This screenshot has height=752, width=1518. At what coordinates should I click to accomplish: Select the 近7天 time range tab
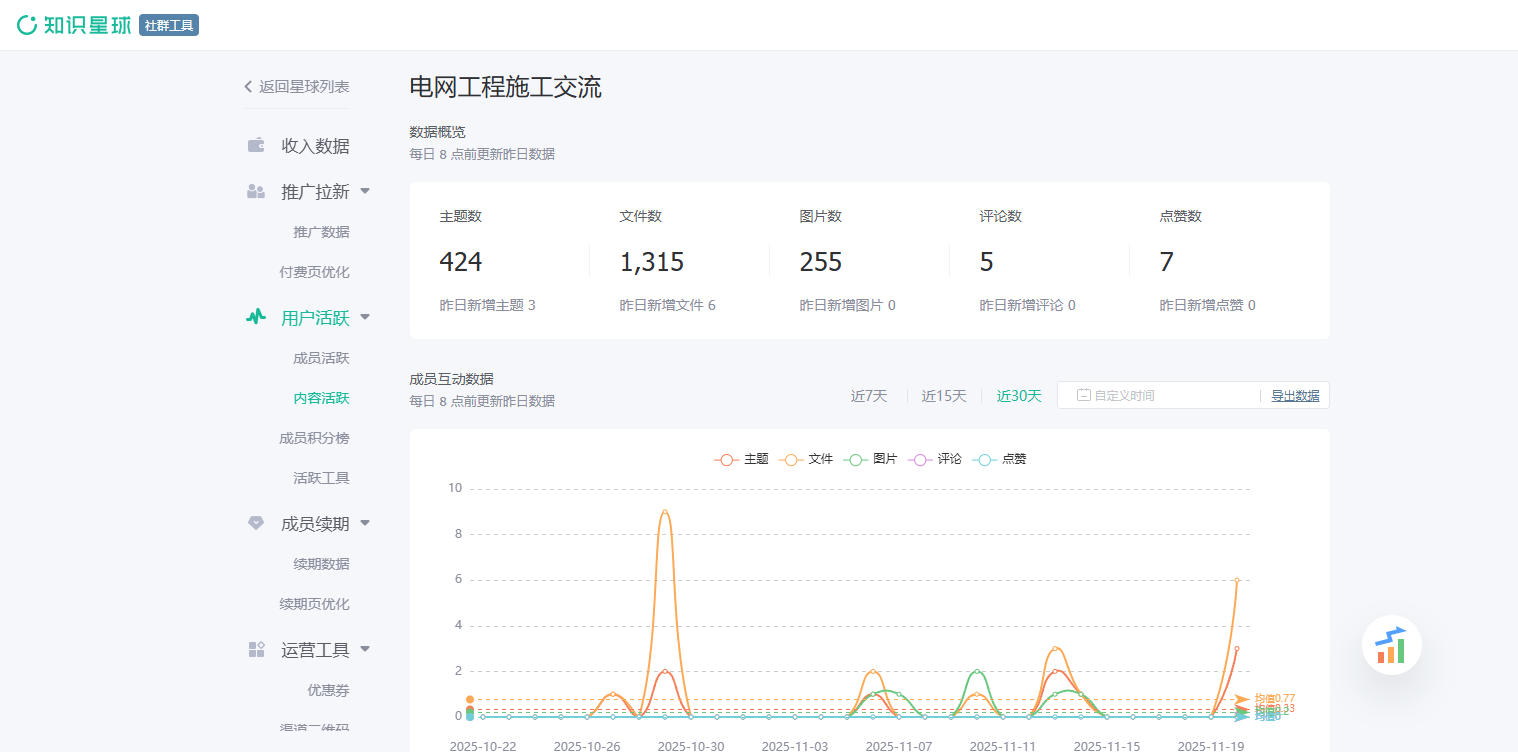coord(869,396)
